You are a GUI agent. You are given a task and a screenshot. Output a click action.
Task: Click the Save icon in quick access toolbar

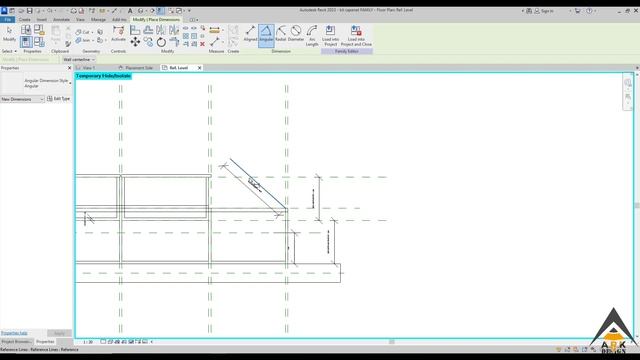[x=29, y=11]
